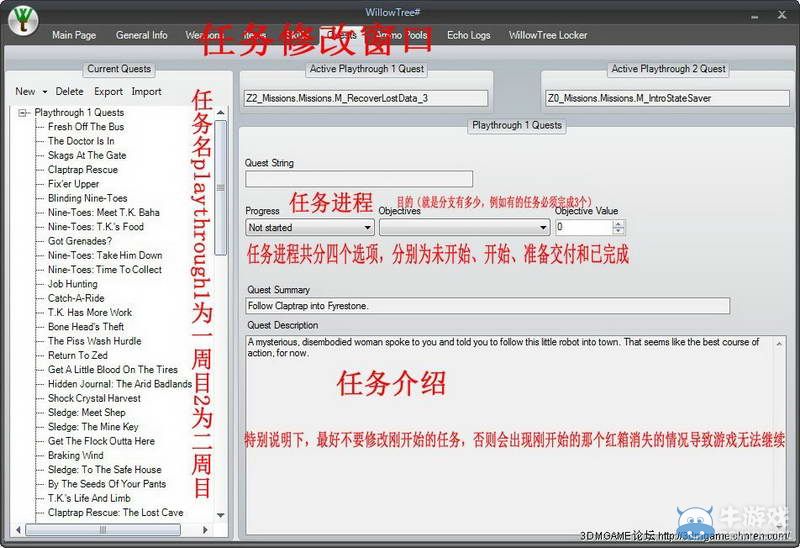Click quest list horizontal scrollbar thumb
This screenshot has height=548, width=800.
click(x=103, y=530)
